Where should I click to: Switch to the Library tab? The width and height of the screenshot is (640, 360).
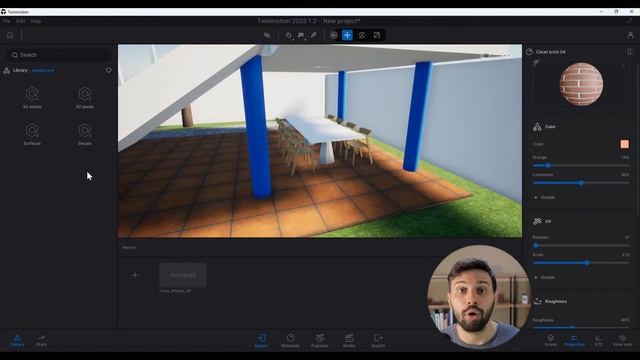pos(17,340)
